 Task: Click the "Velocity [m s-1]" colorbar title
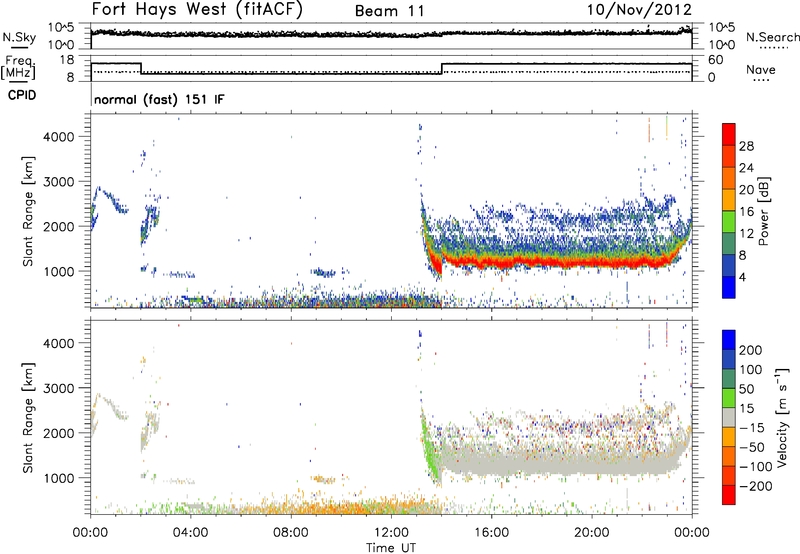point(783,417)
